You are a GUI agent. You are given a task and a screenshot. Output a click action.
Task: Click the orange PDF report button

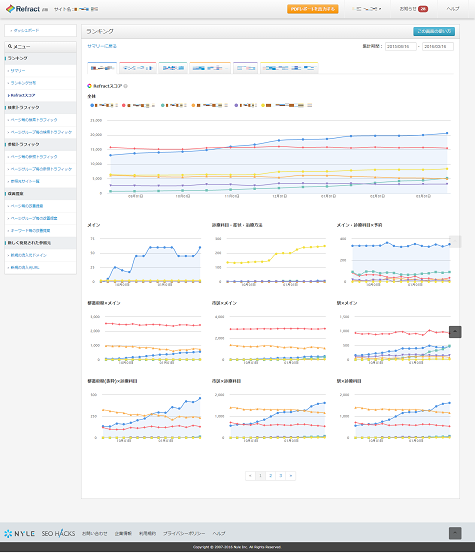point(312,9)
